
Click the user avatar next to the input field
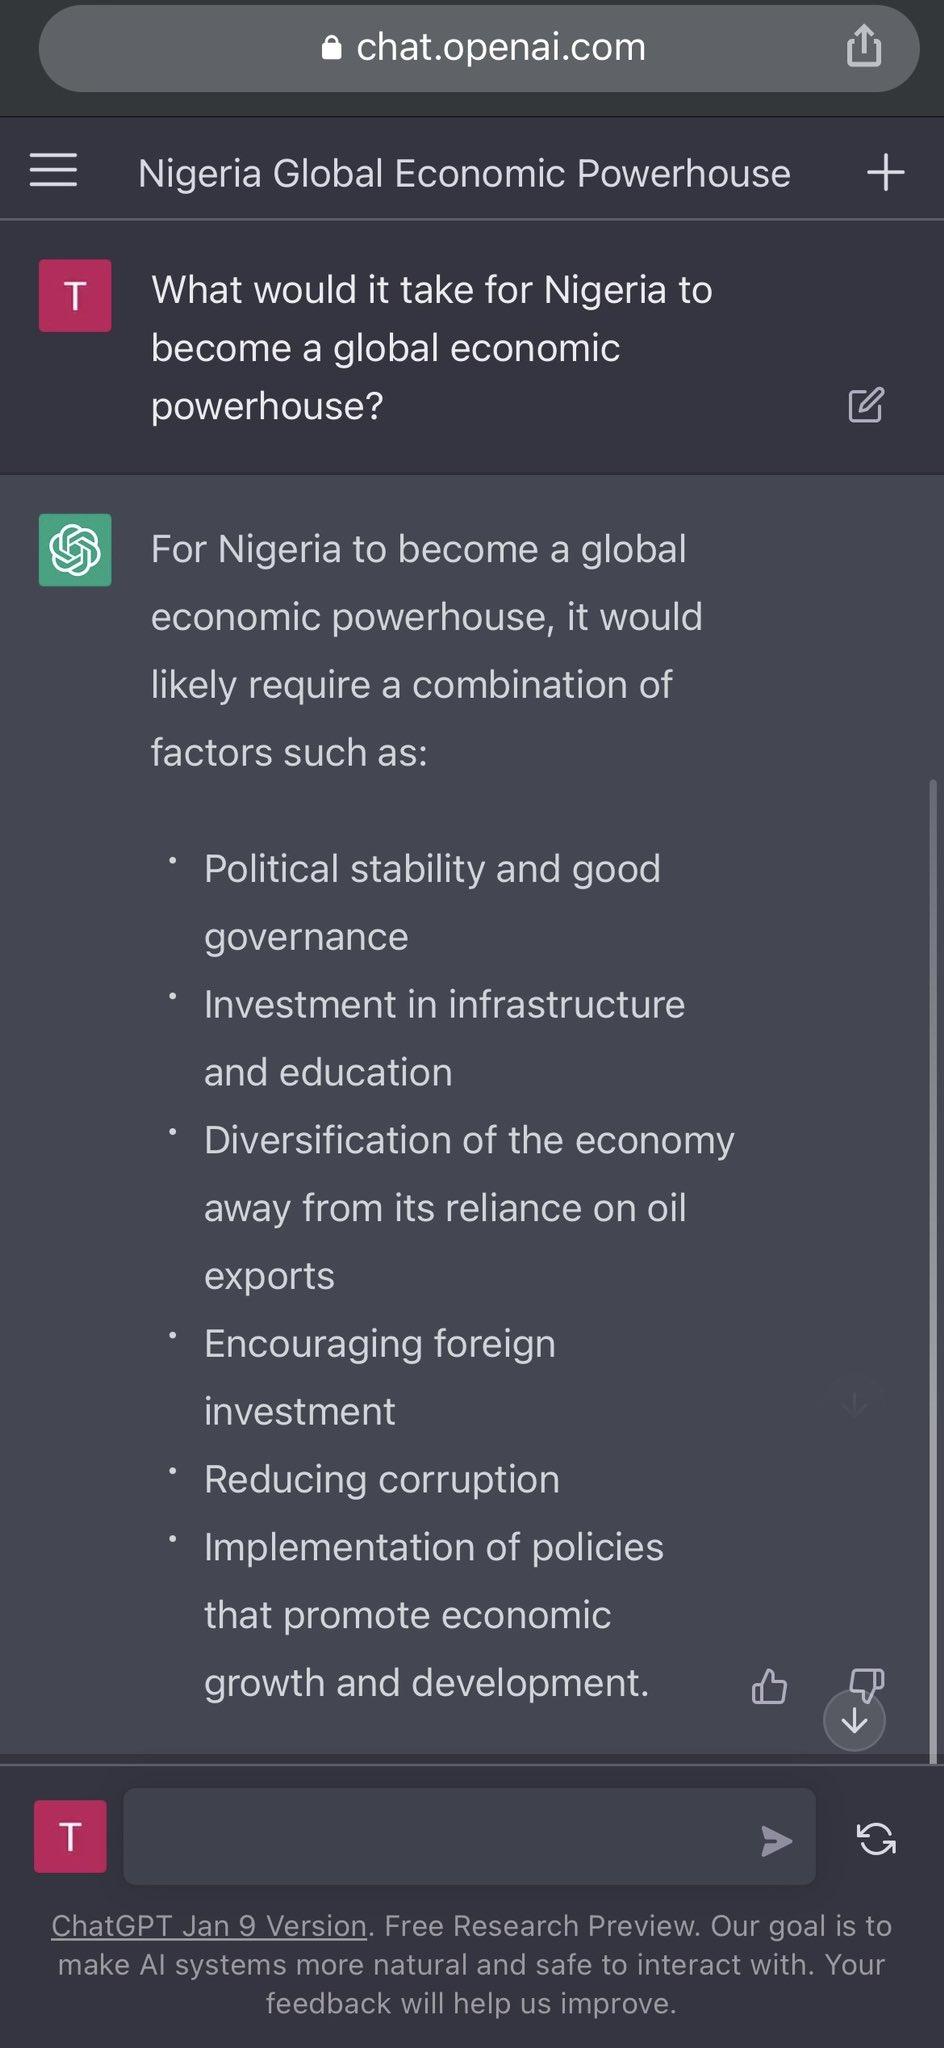(70, 1836)
